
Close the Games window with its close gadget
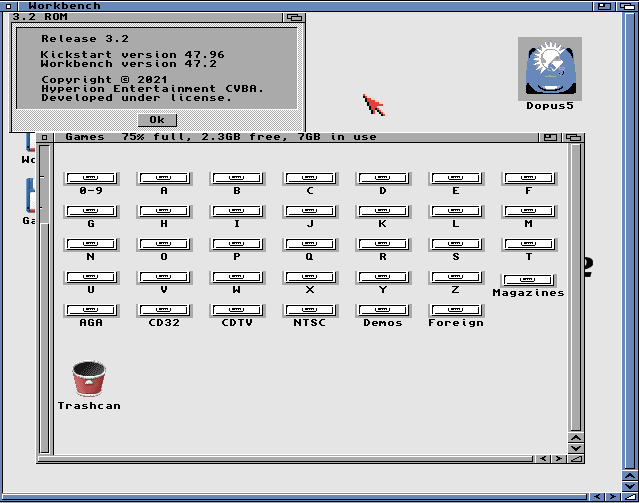click(44, 137)
